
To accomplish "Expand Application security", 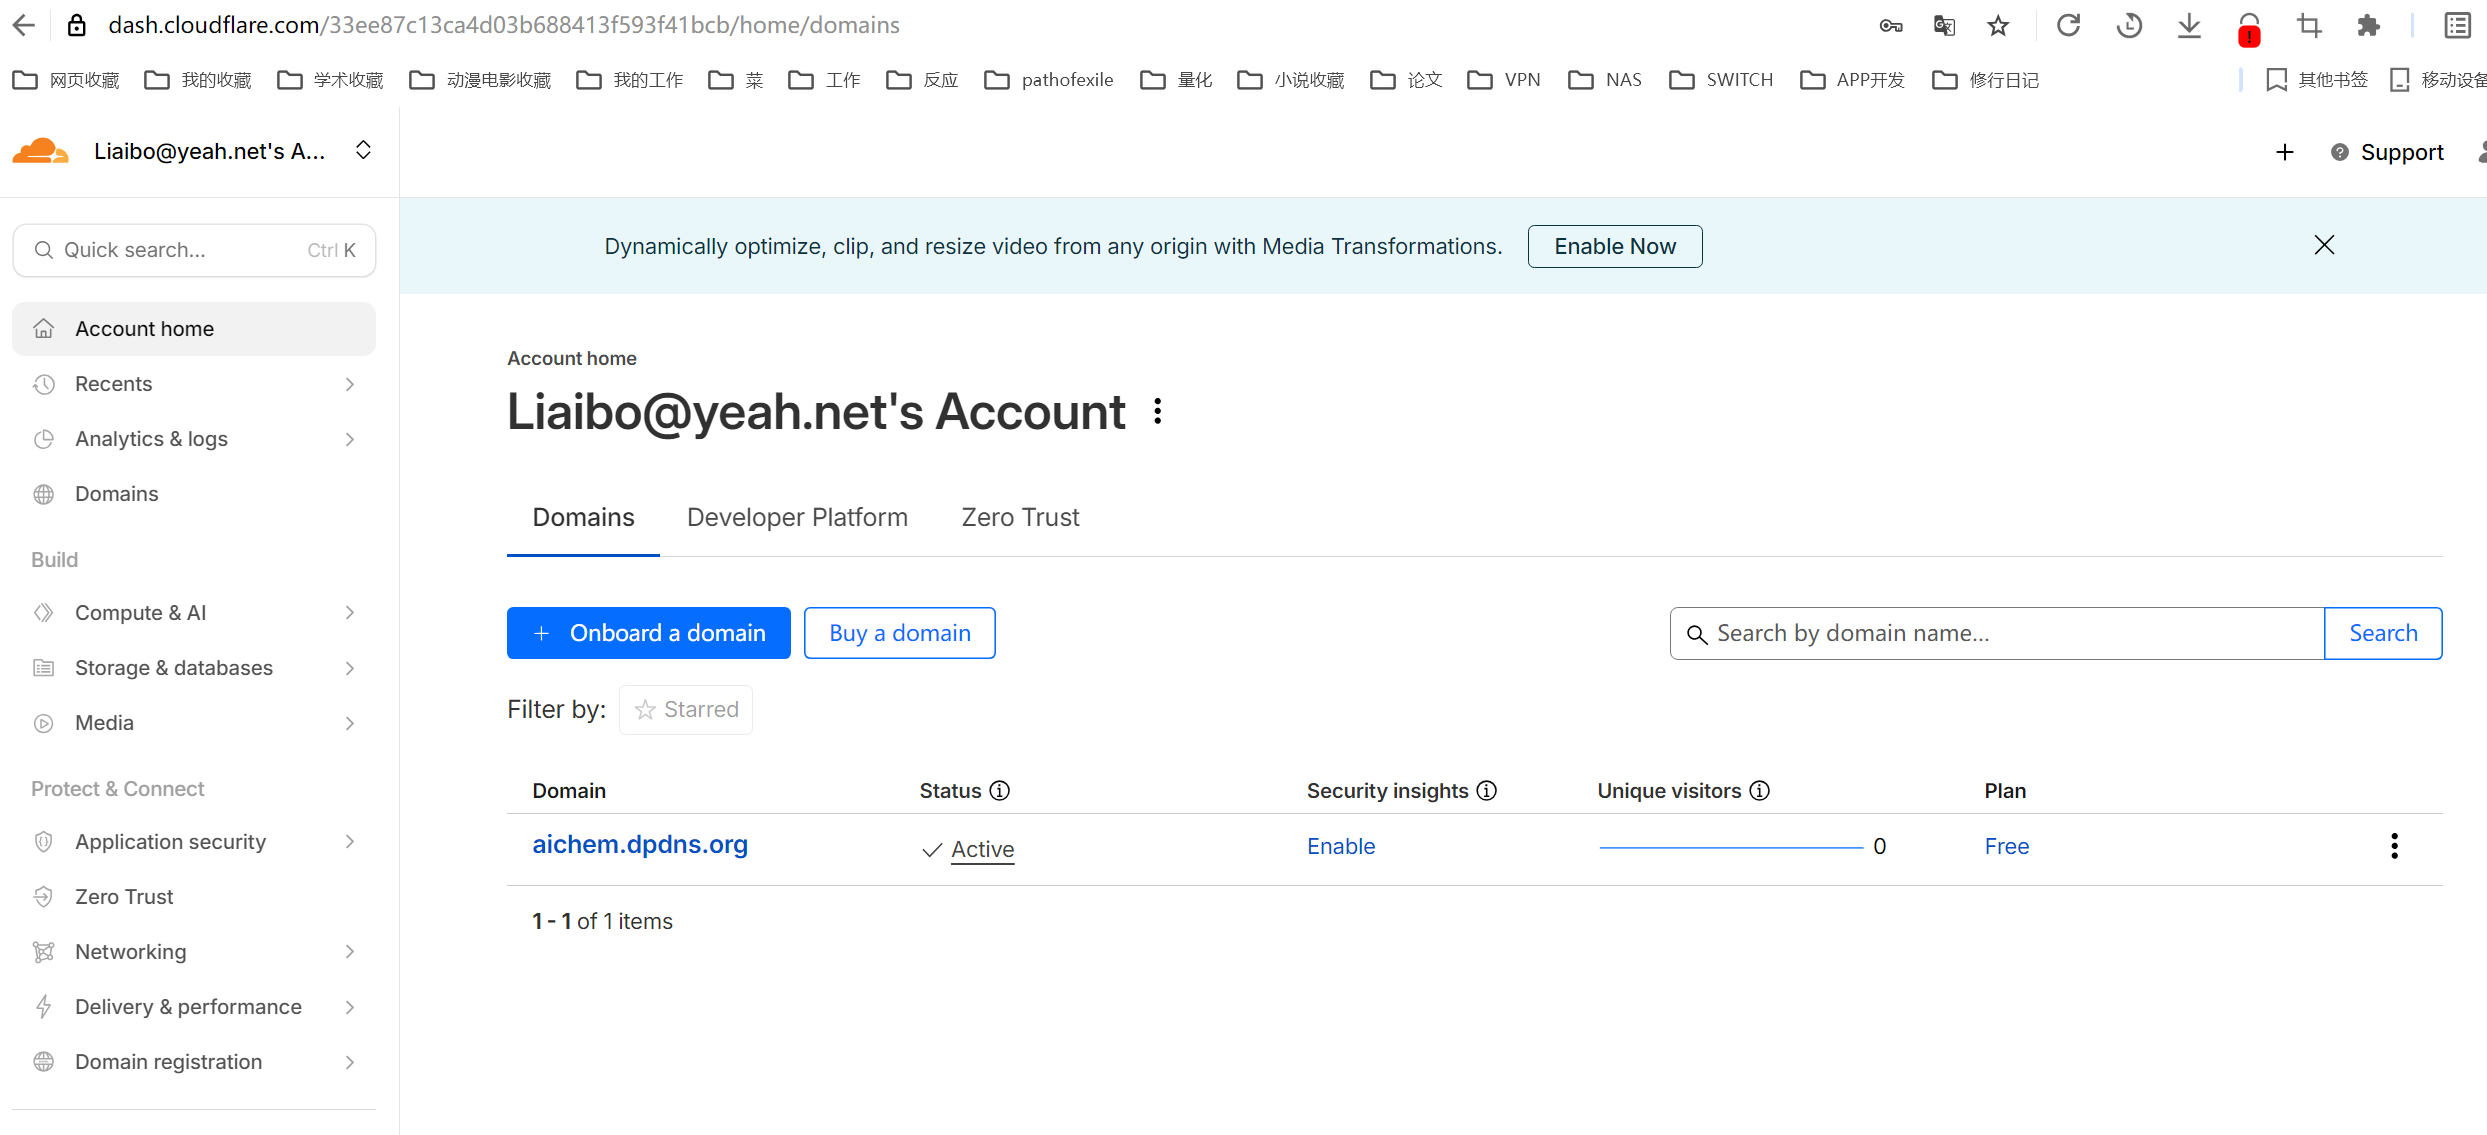I will pos(194,842).
